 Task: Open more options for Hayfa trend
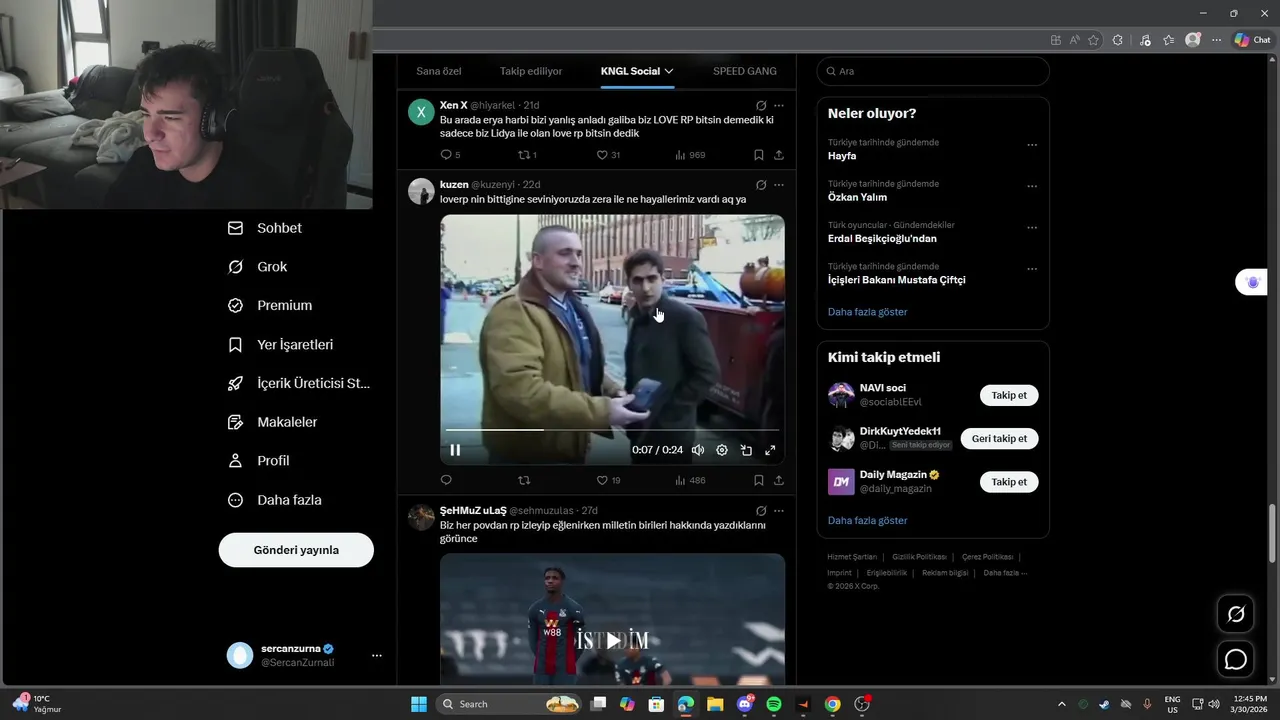[1032, 145]
